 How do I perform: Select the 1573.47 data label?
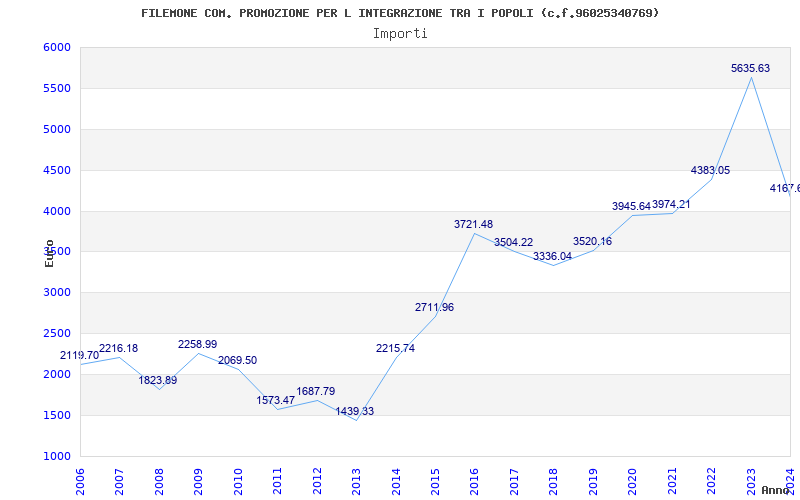click(276, 401)
